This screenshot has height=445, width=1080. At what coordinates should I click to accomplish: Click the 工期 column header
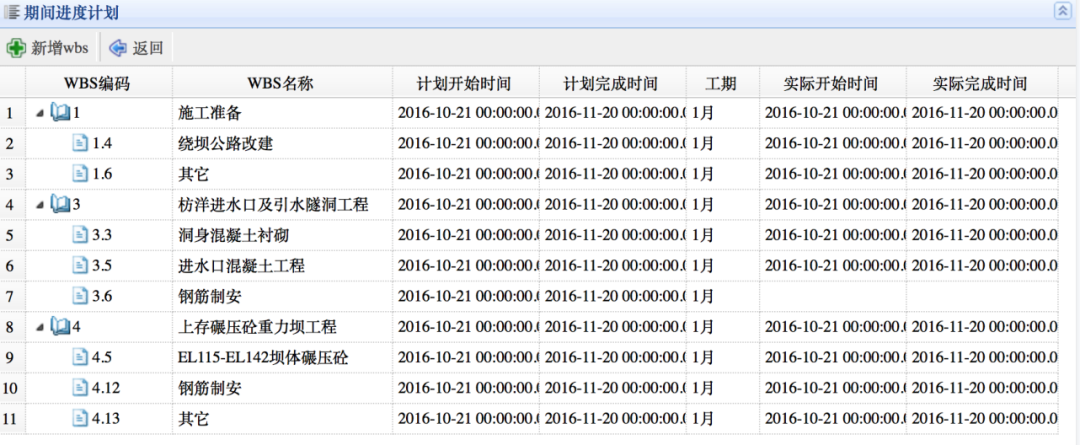[723, 83]
